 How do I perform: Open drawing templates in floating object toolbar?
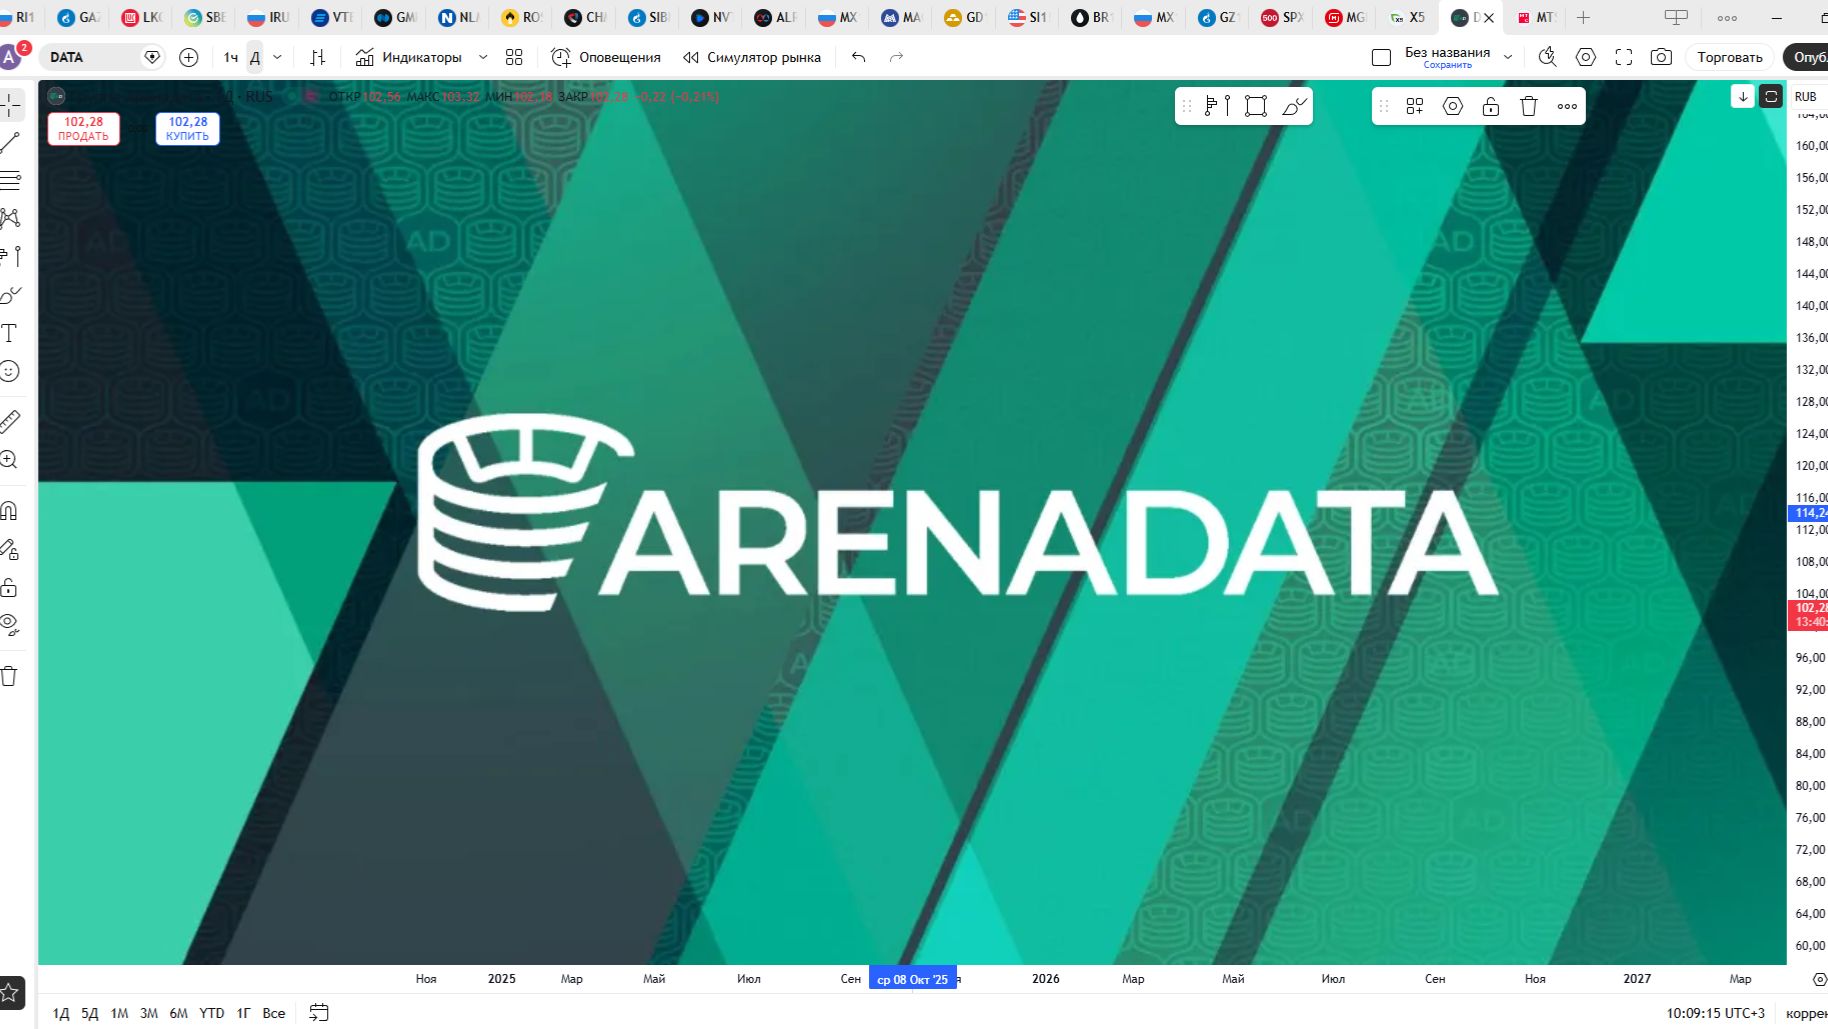1415,106
